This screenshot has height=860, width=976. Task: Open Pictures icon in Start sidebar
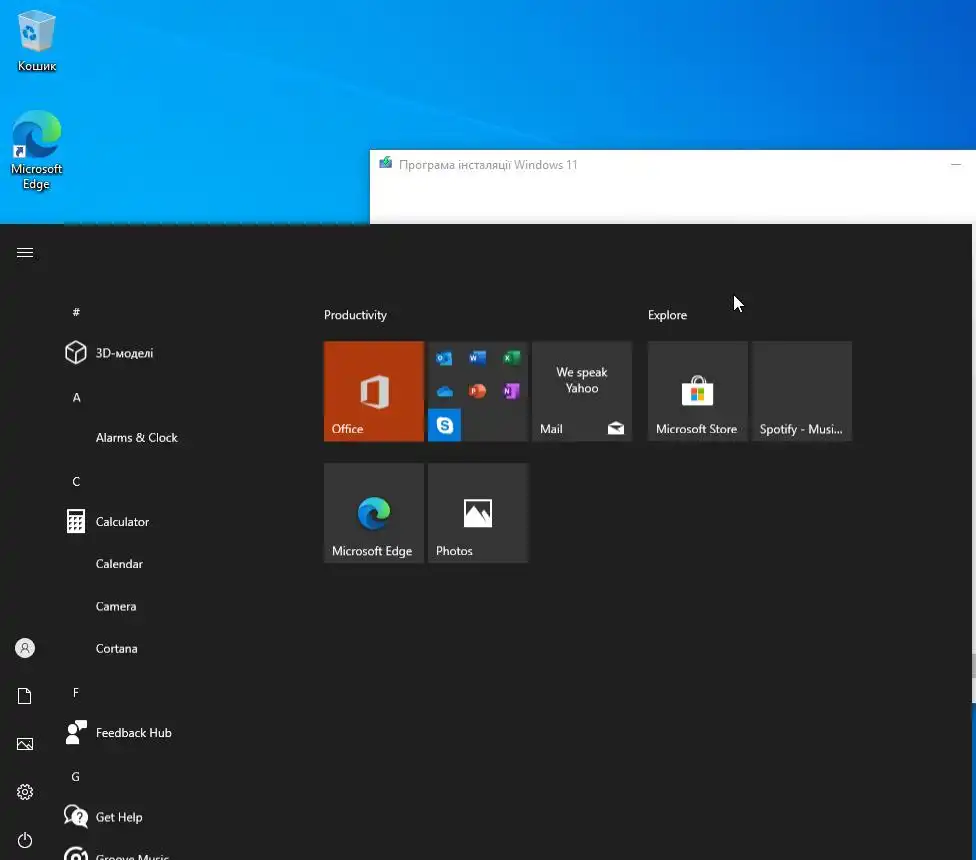point(25,744)
